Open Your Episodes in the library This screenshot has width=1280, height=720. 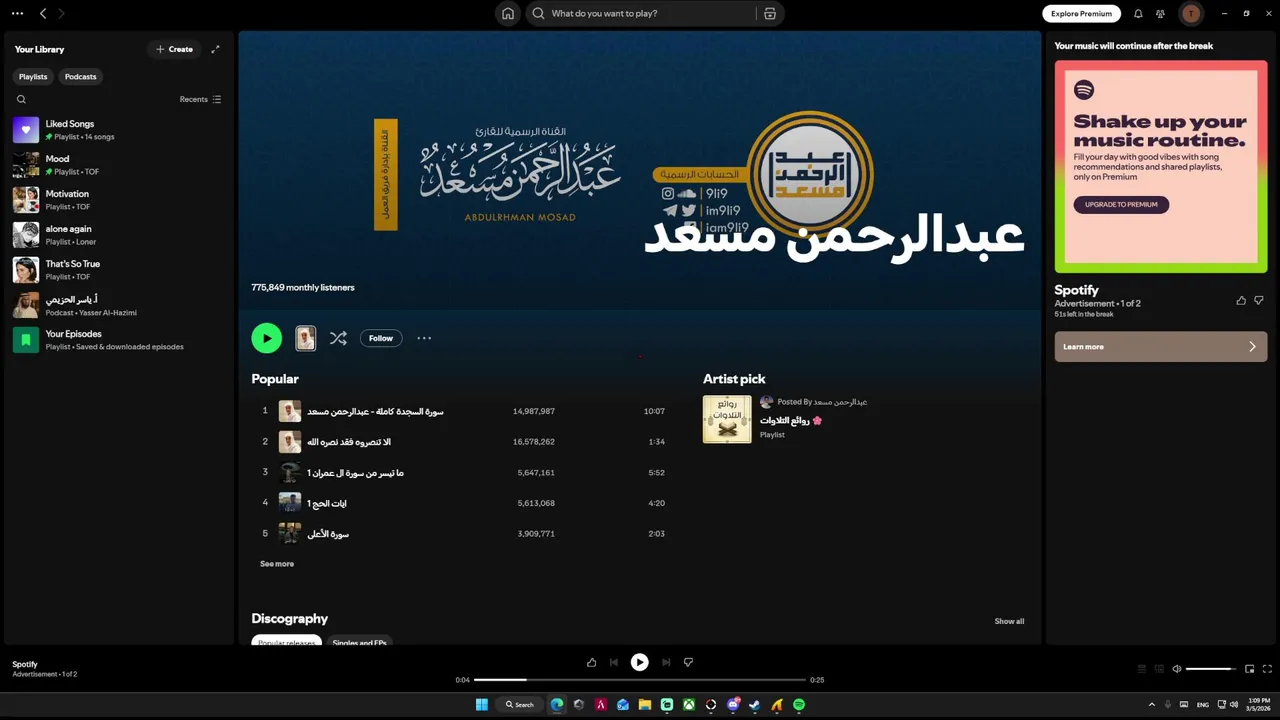tap(118, 340)
